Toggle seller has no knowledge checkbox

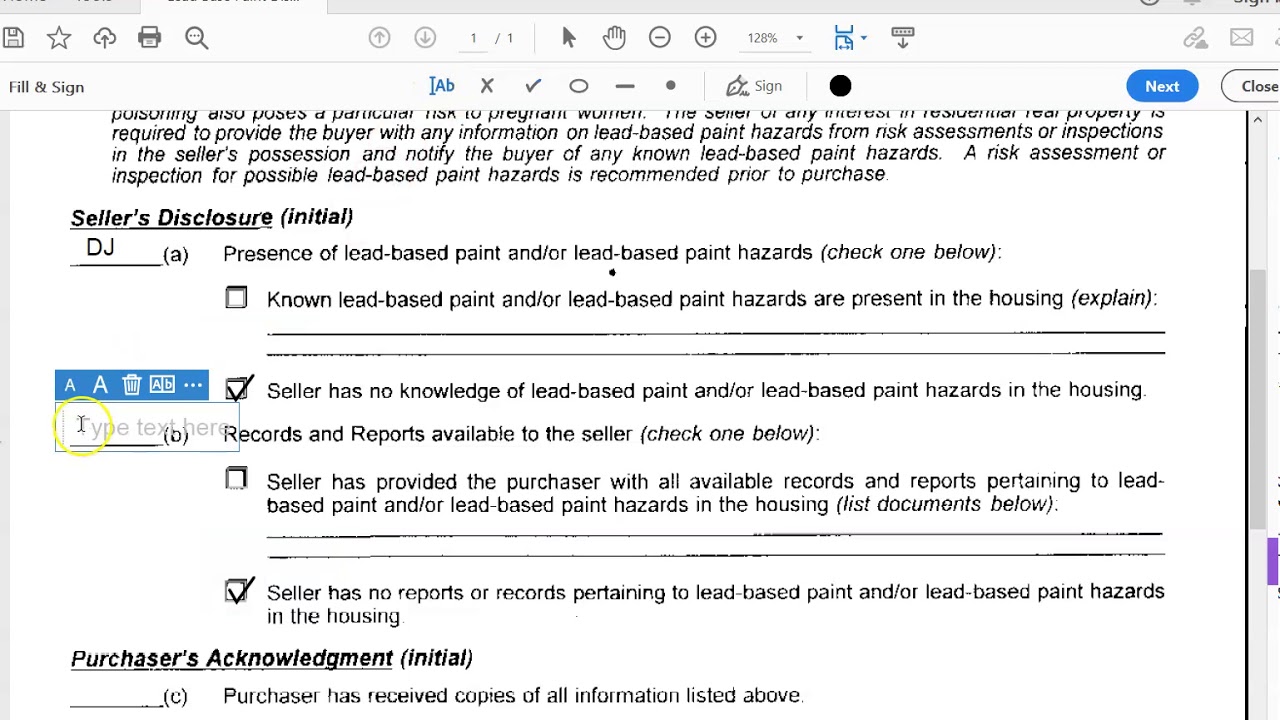tap(237, 389)
